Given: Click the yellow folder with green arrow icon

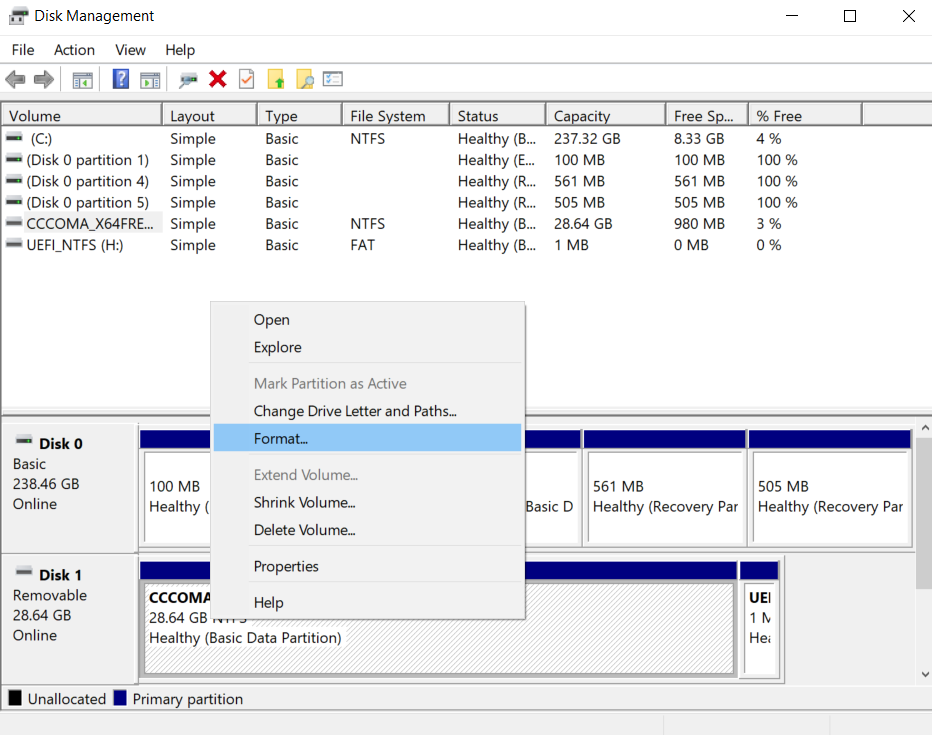Looking at the screenshot, I should (x=276, y=80).
